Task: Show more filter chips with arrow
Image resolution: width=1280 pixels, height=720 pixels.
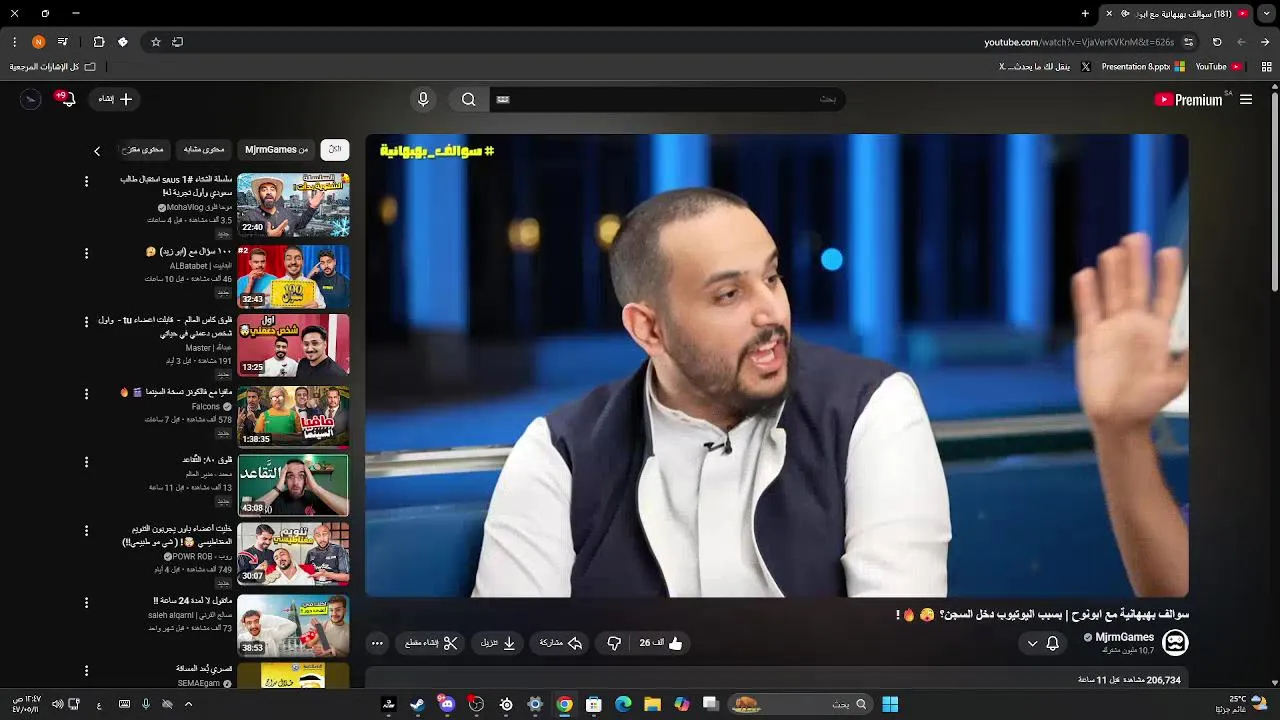Action: (x=97, y=151)
